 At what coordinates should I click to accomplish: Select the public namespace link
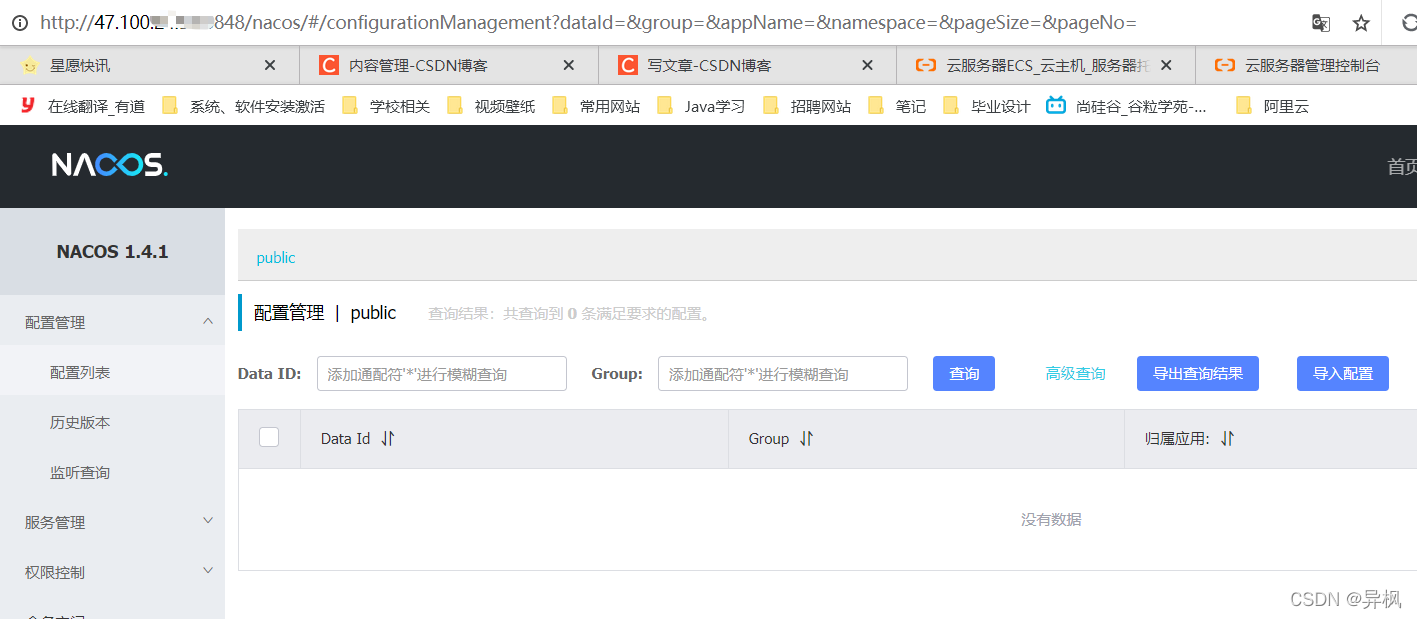[x=276, y=257]
